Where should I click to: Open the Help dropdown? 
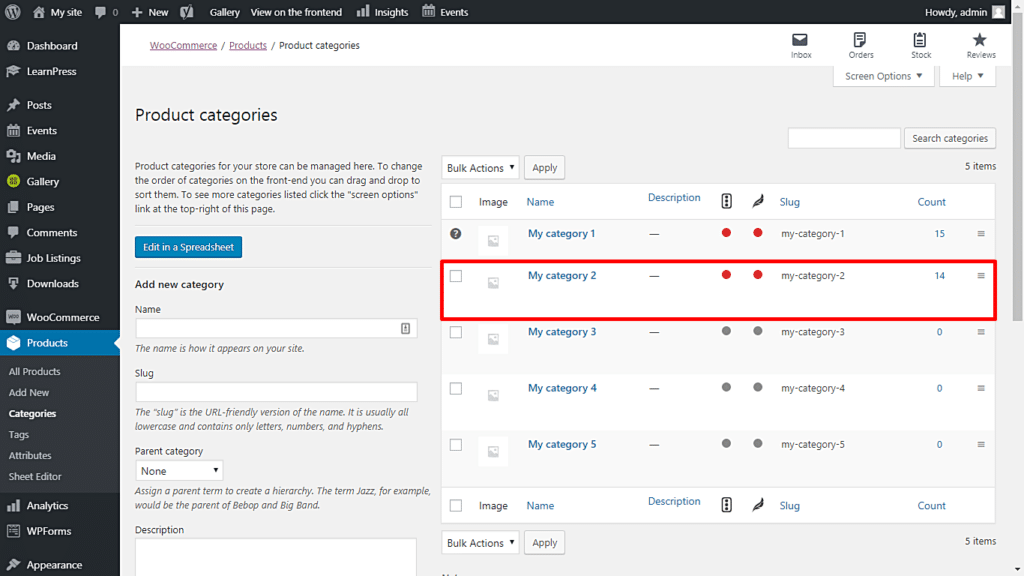[966, 75]
